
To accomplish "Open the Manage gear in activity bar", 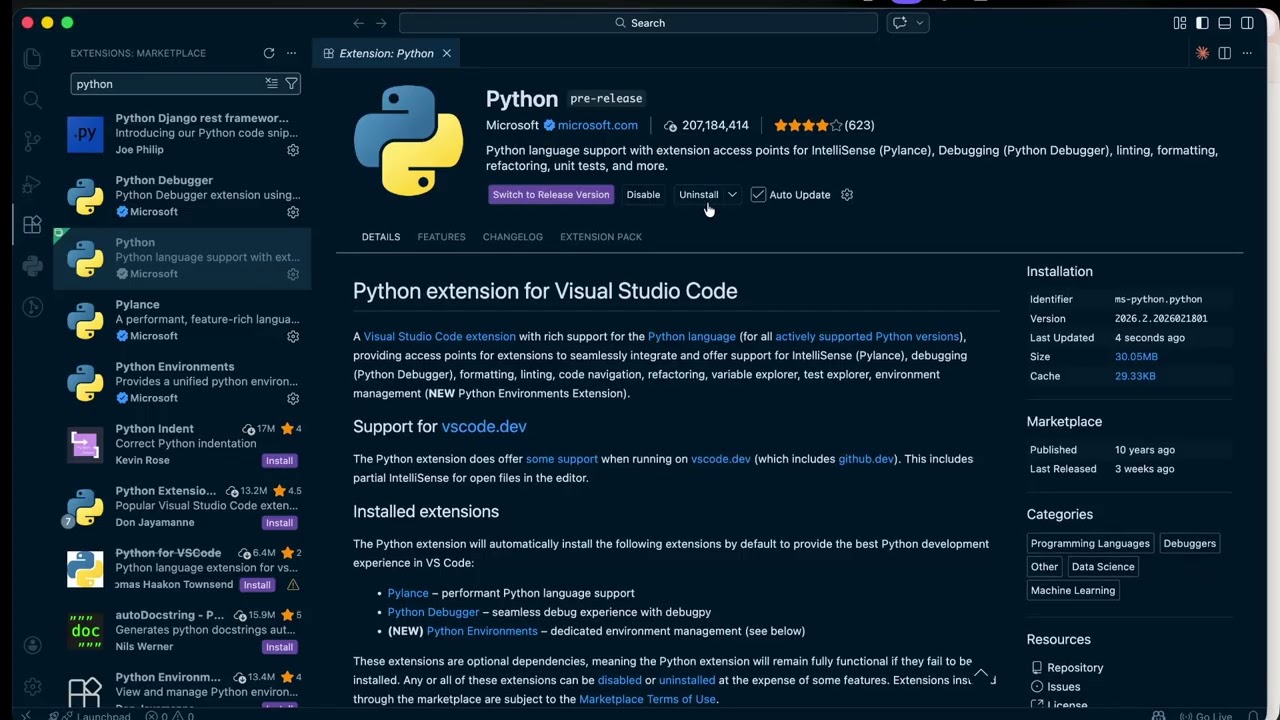I will (32, 687).
